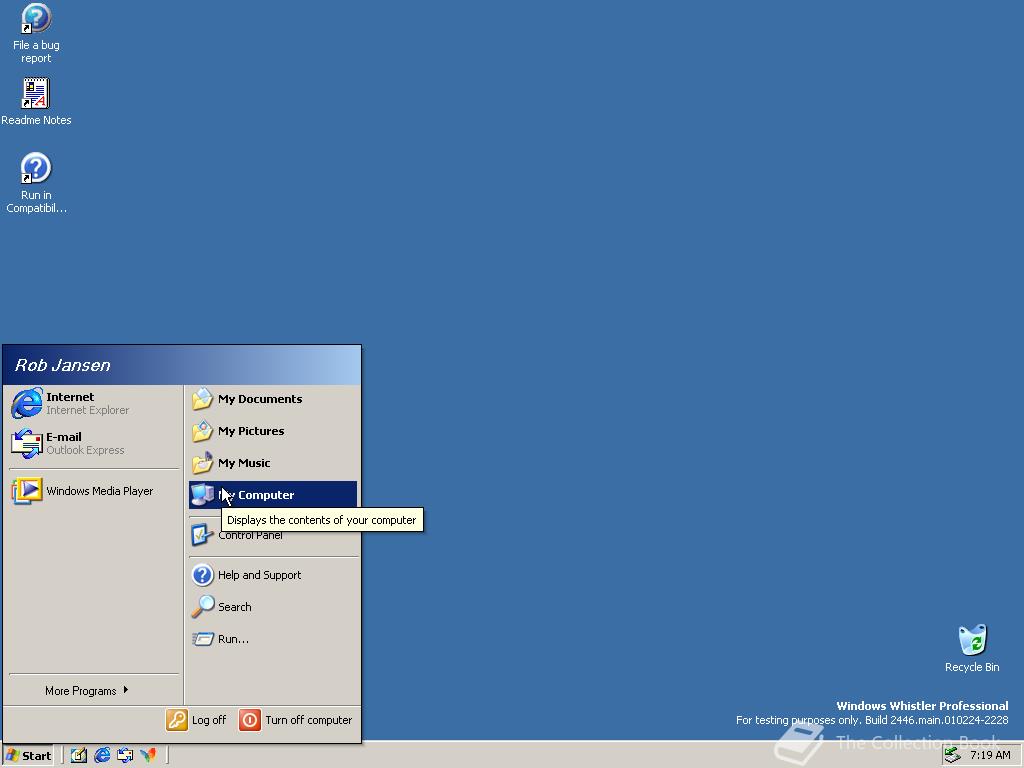Viewport: 1024px width, 768px height.
Task: Open the Run... dialog
Action: click(273, 639)
